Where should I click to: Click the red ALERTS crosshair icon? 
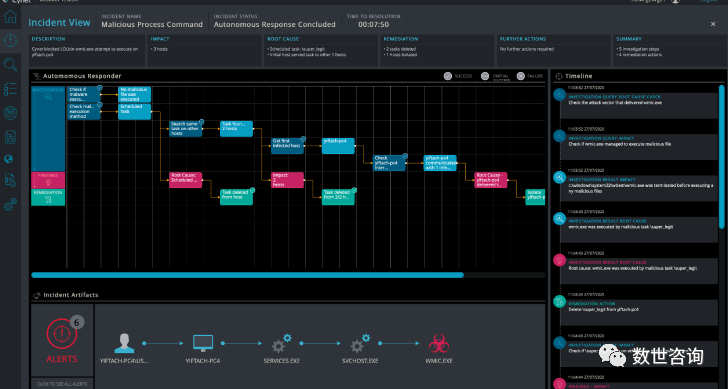(x=61, y=334)
